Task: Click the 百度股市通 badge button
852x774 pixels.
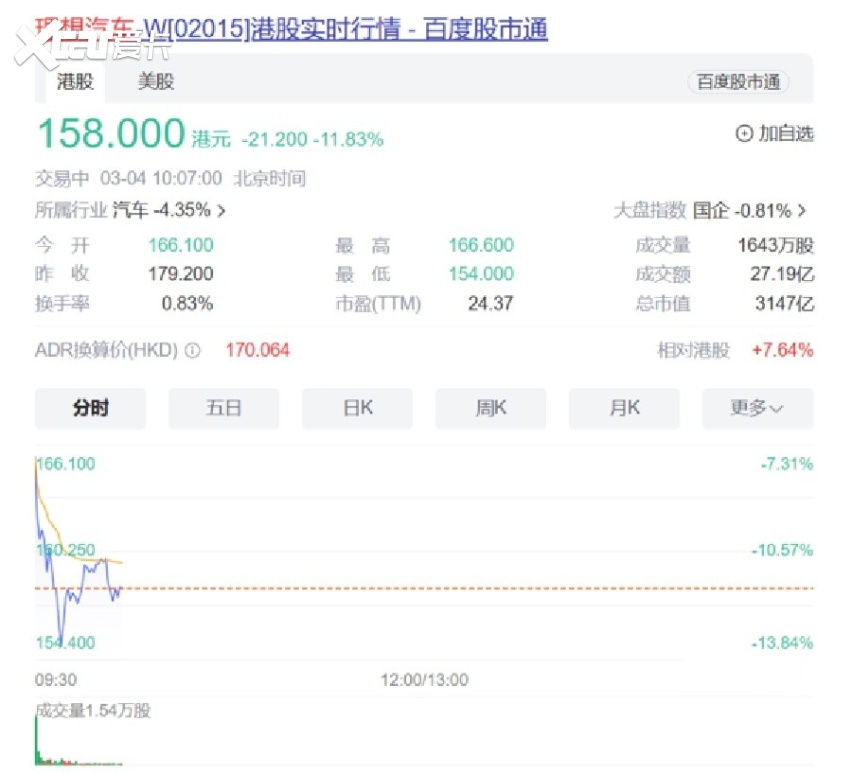Action: 738,82
